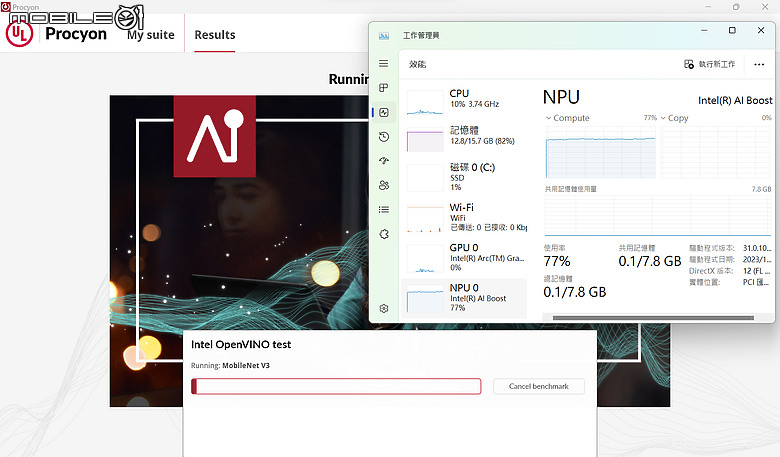The height and width of the screenshot is (457, 780).
Task: Switch to the Results tab in Procyon
Action: [214, 35]
